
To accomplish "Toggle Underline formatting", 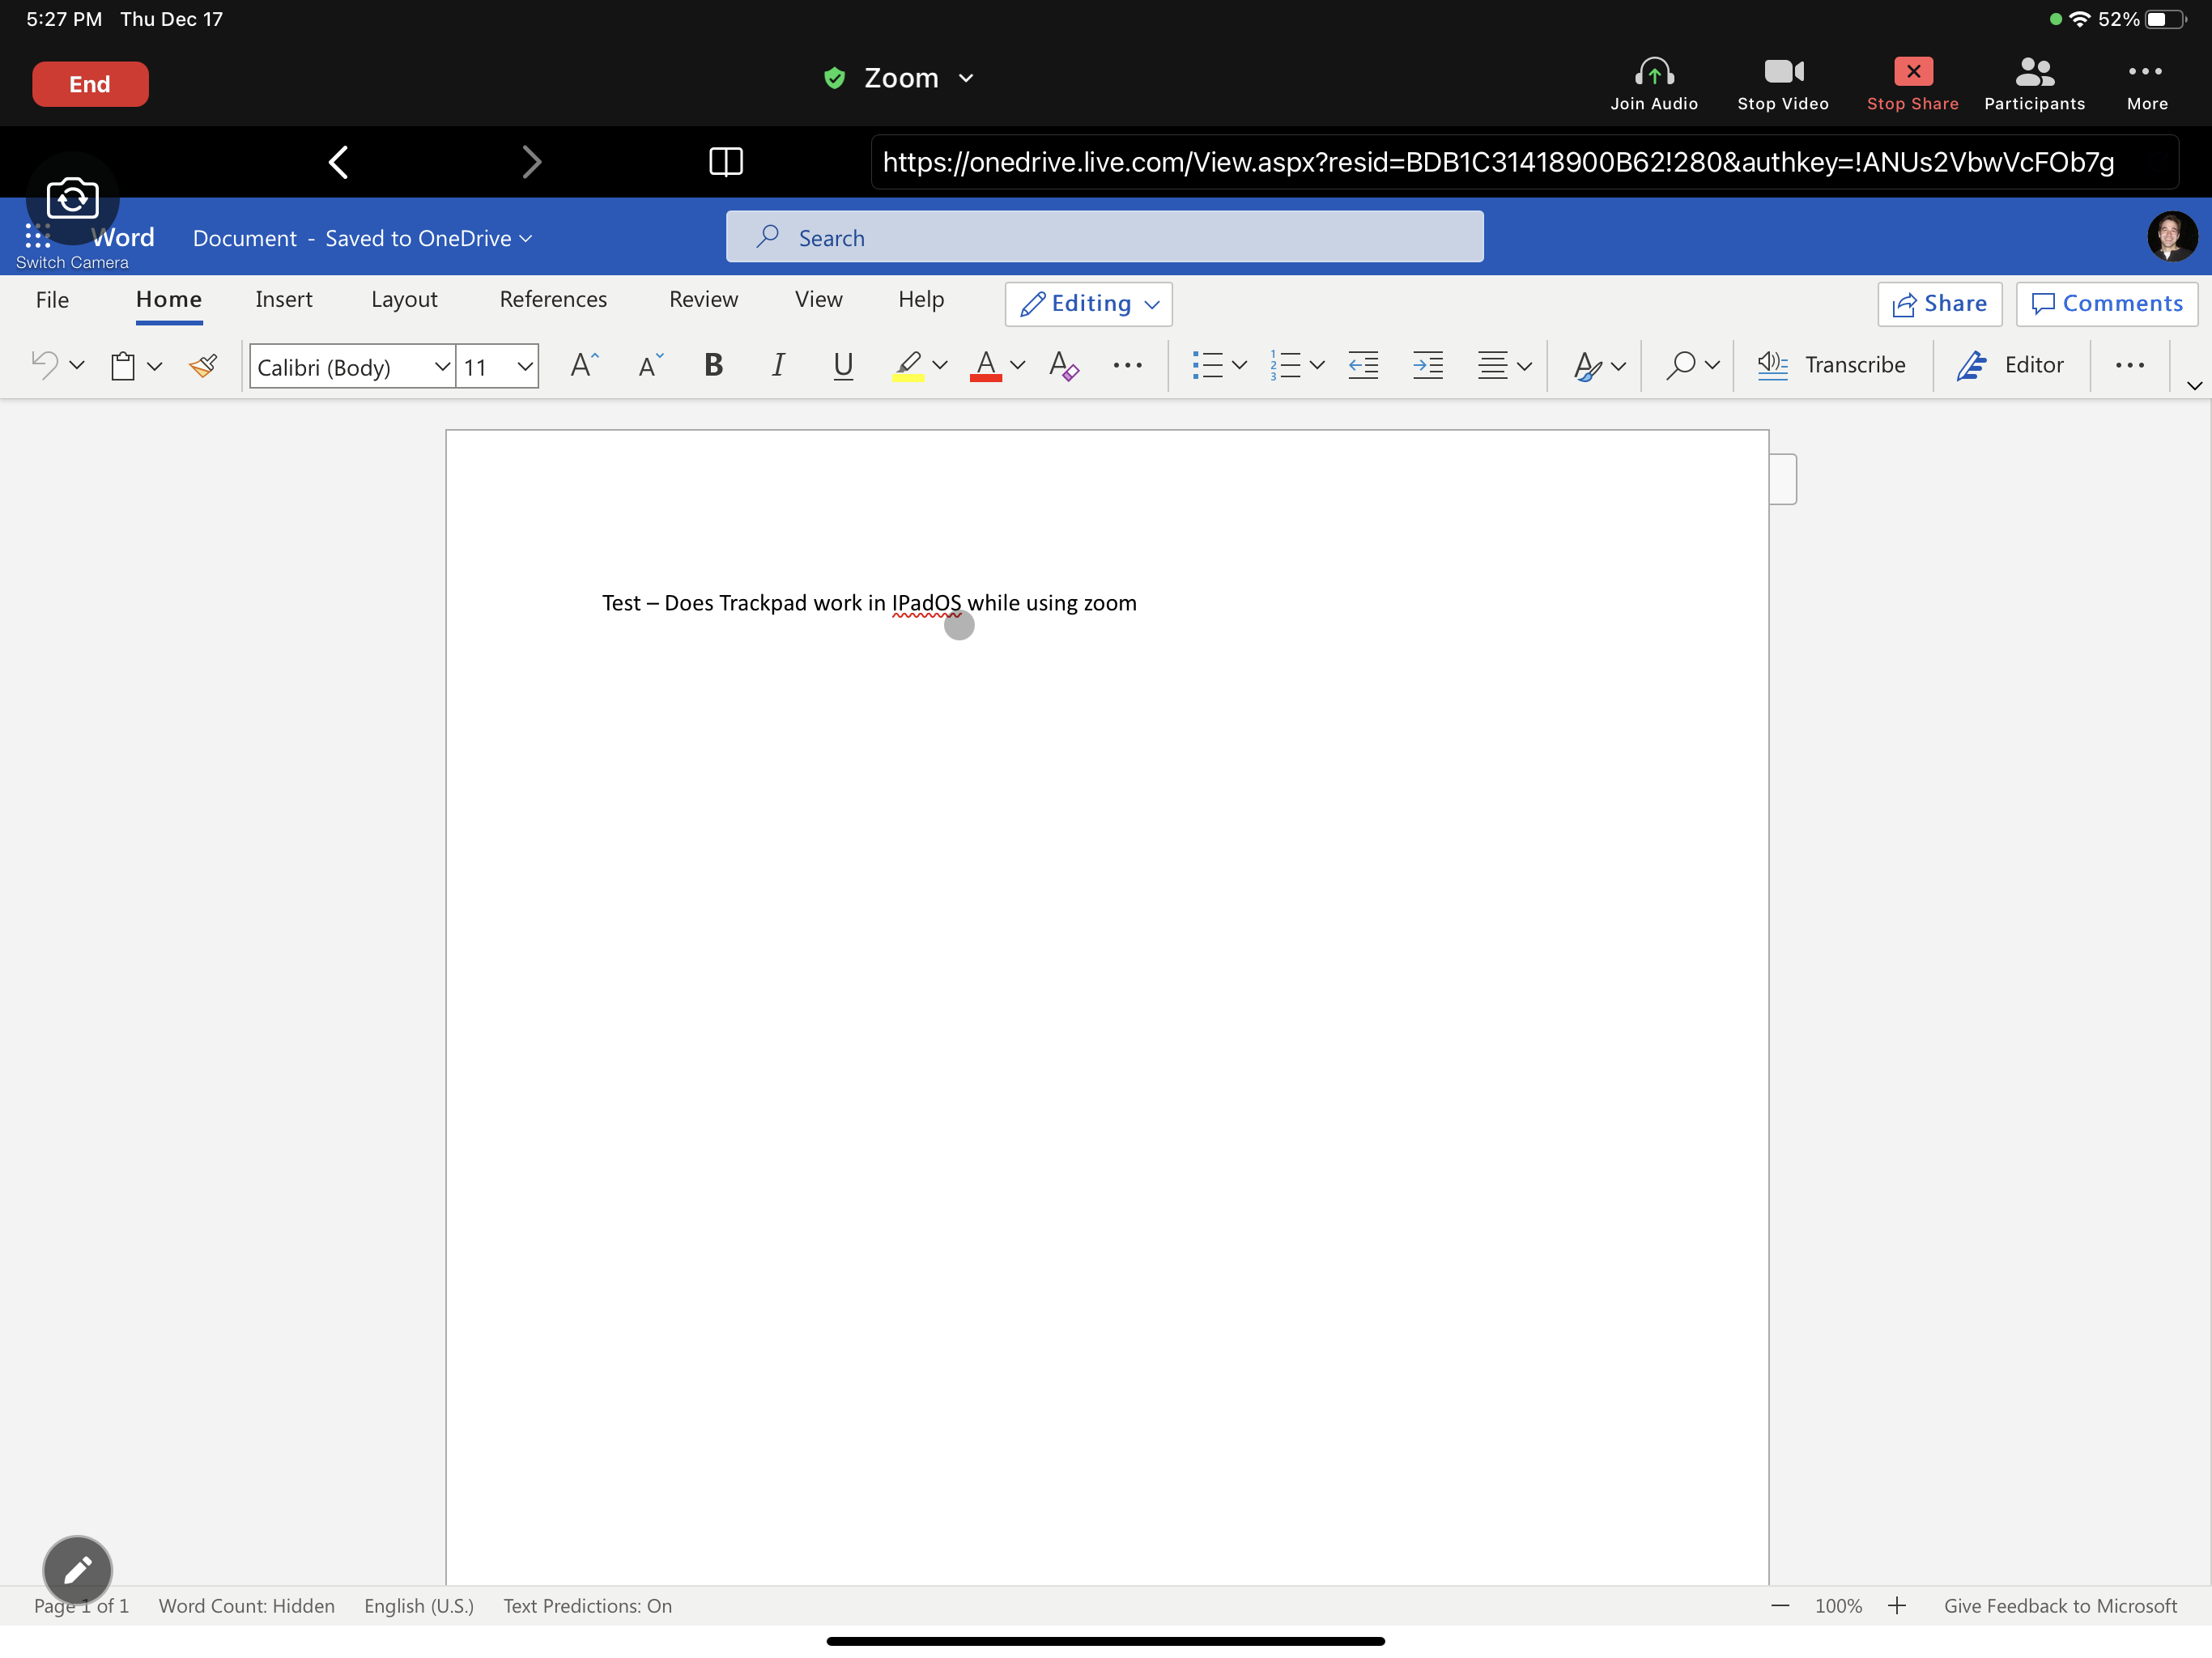I will 843,366.
